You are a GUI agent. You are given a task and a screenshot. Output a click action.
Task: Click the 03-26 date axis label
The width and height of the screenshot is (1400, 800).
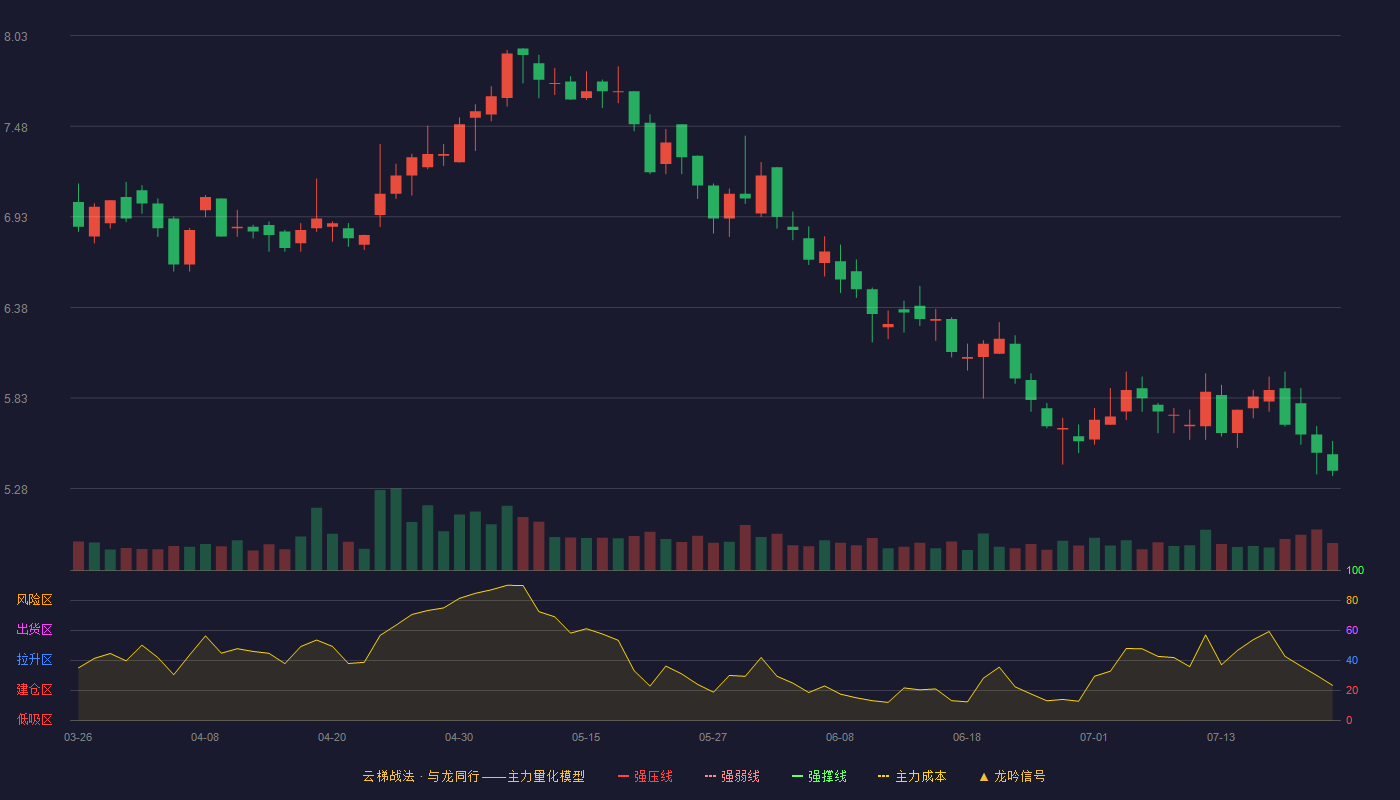click(x=78, y=737)
